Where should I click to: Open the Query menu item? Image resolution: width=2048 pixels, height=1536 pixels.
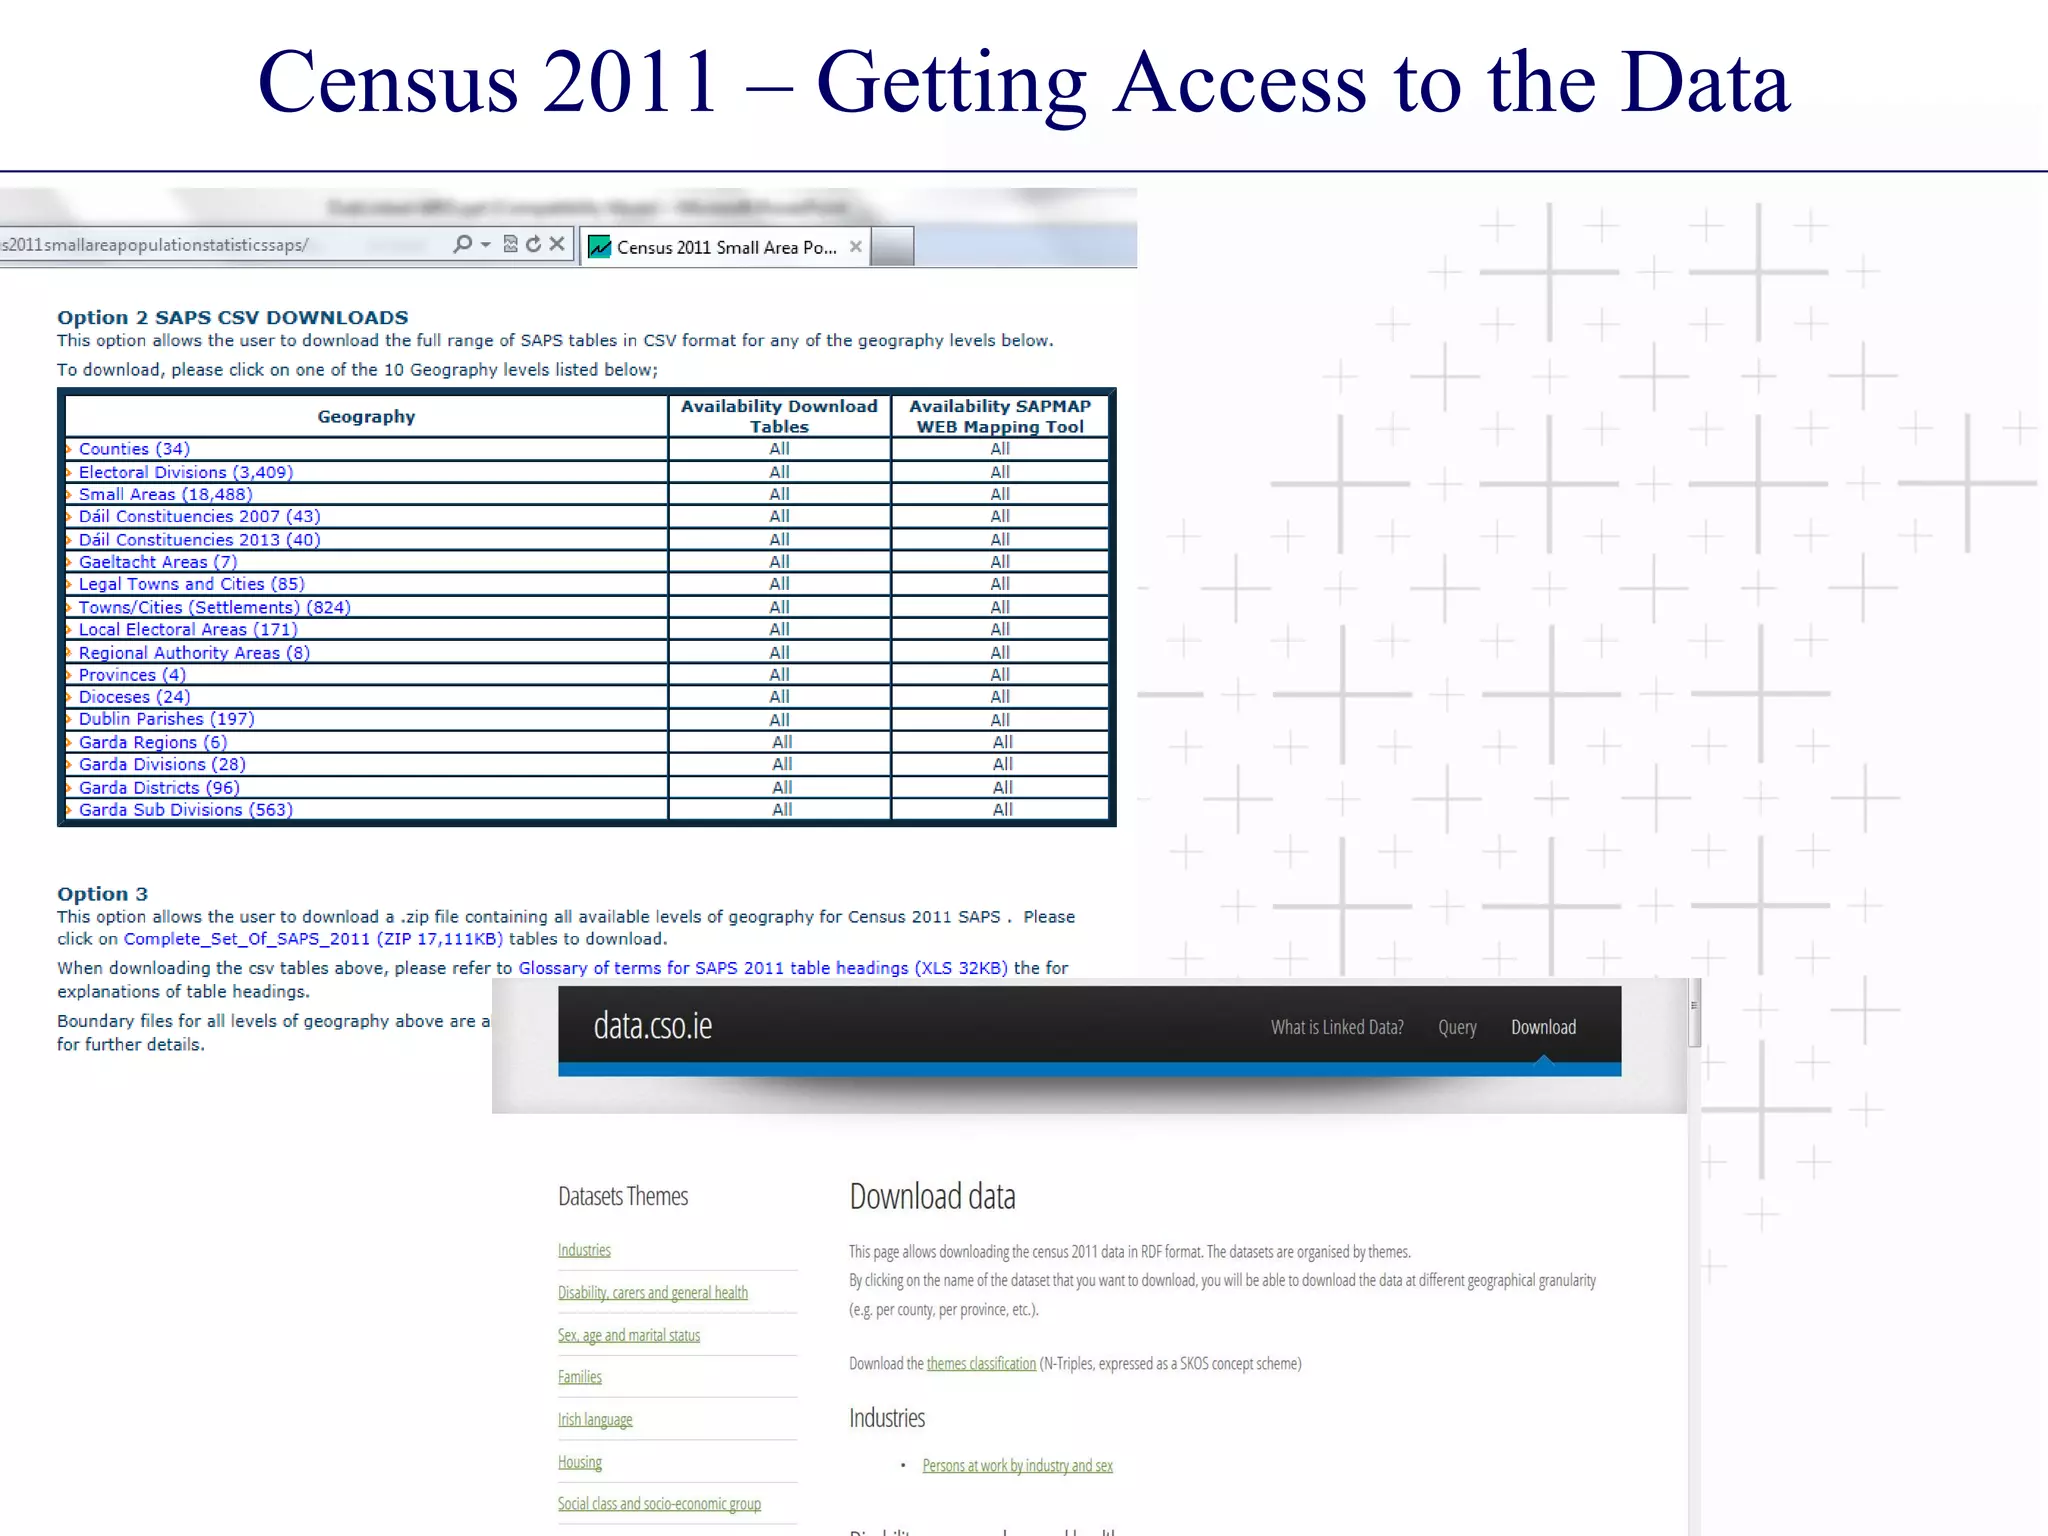coord(1457,1027)
